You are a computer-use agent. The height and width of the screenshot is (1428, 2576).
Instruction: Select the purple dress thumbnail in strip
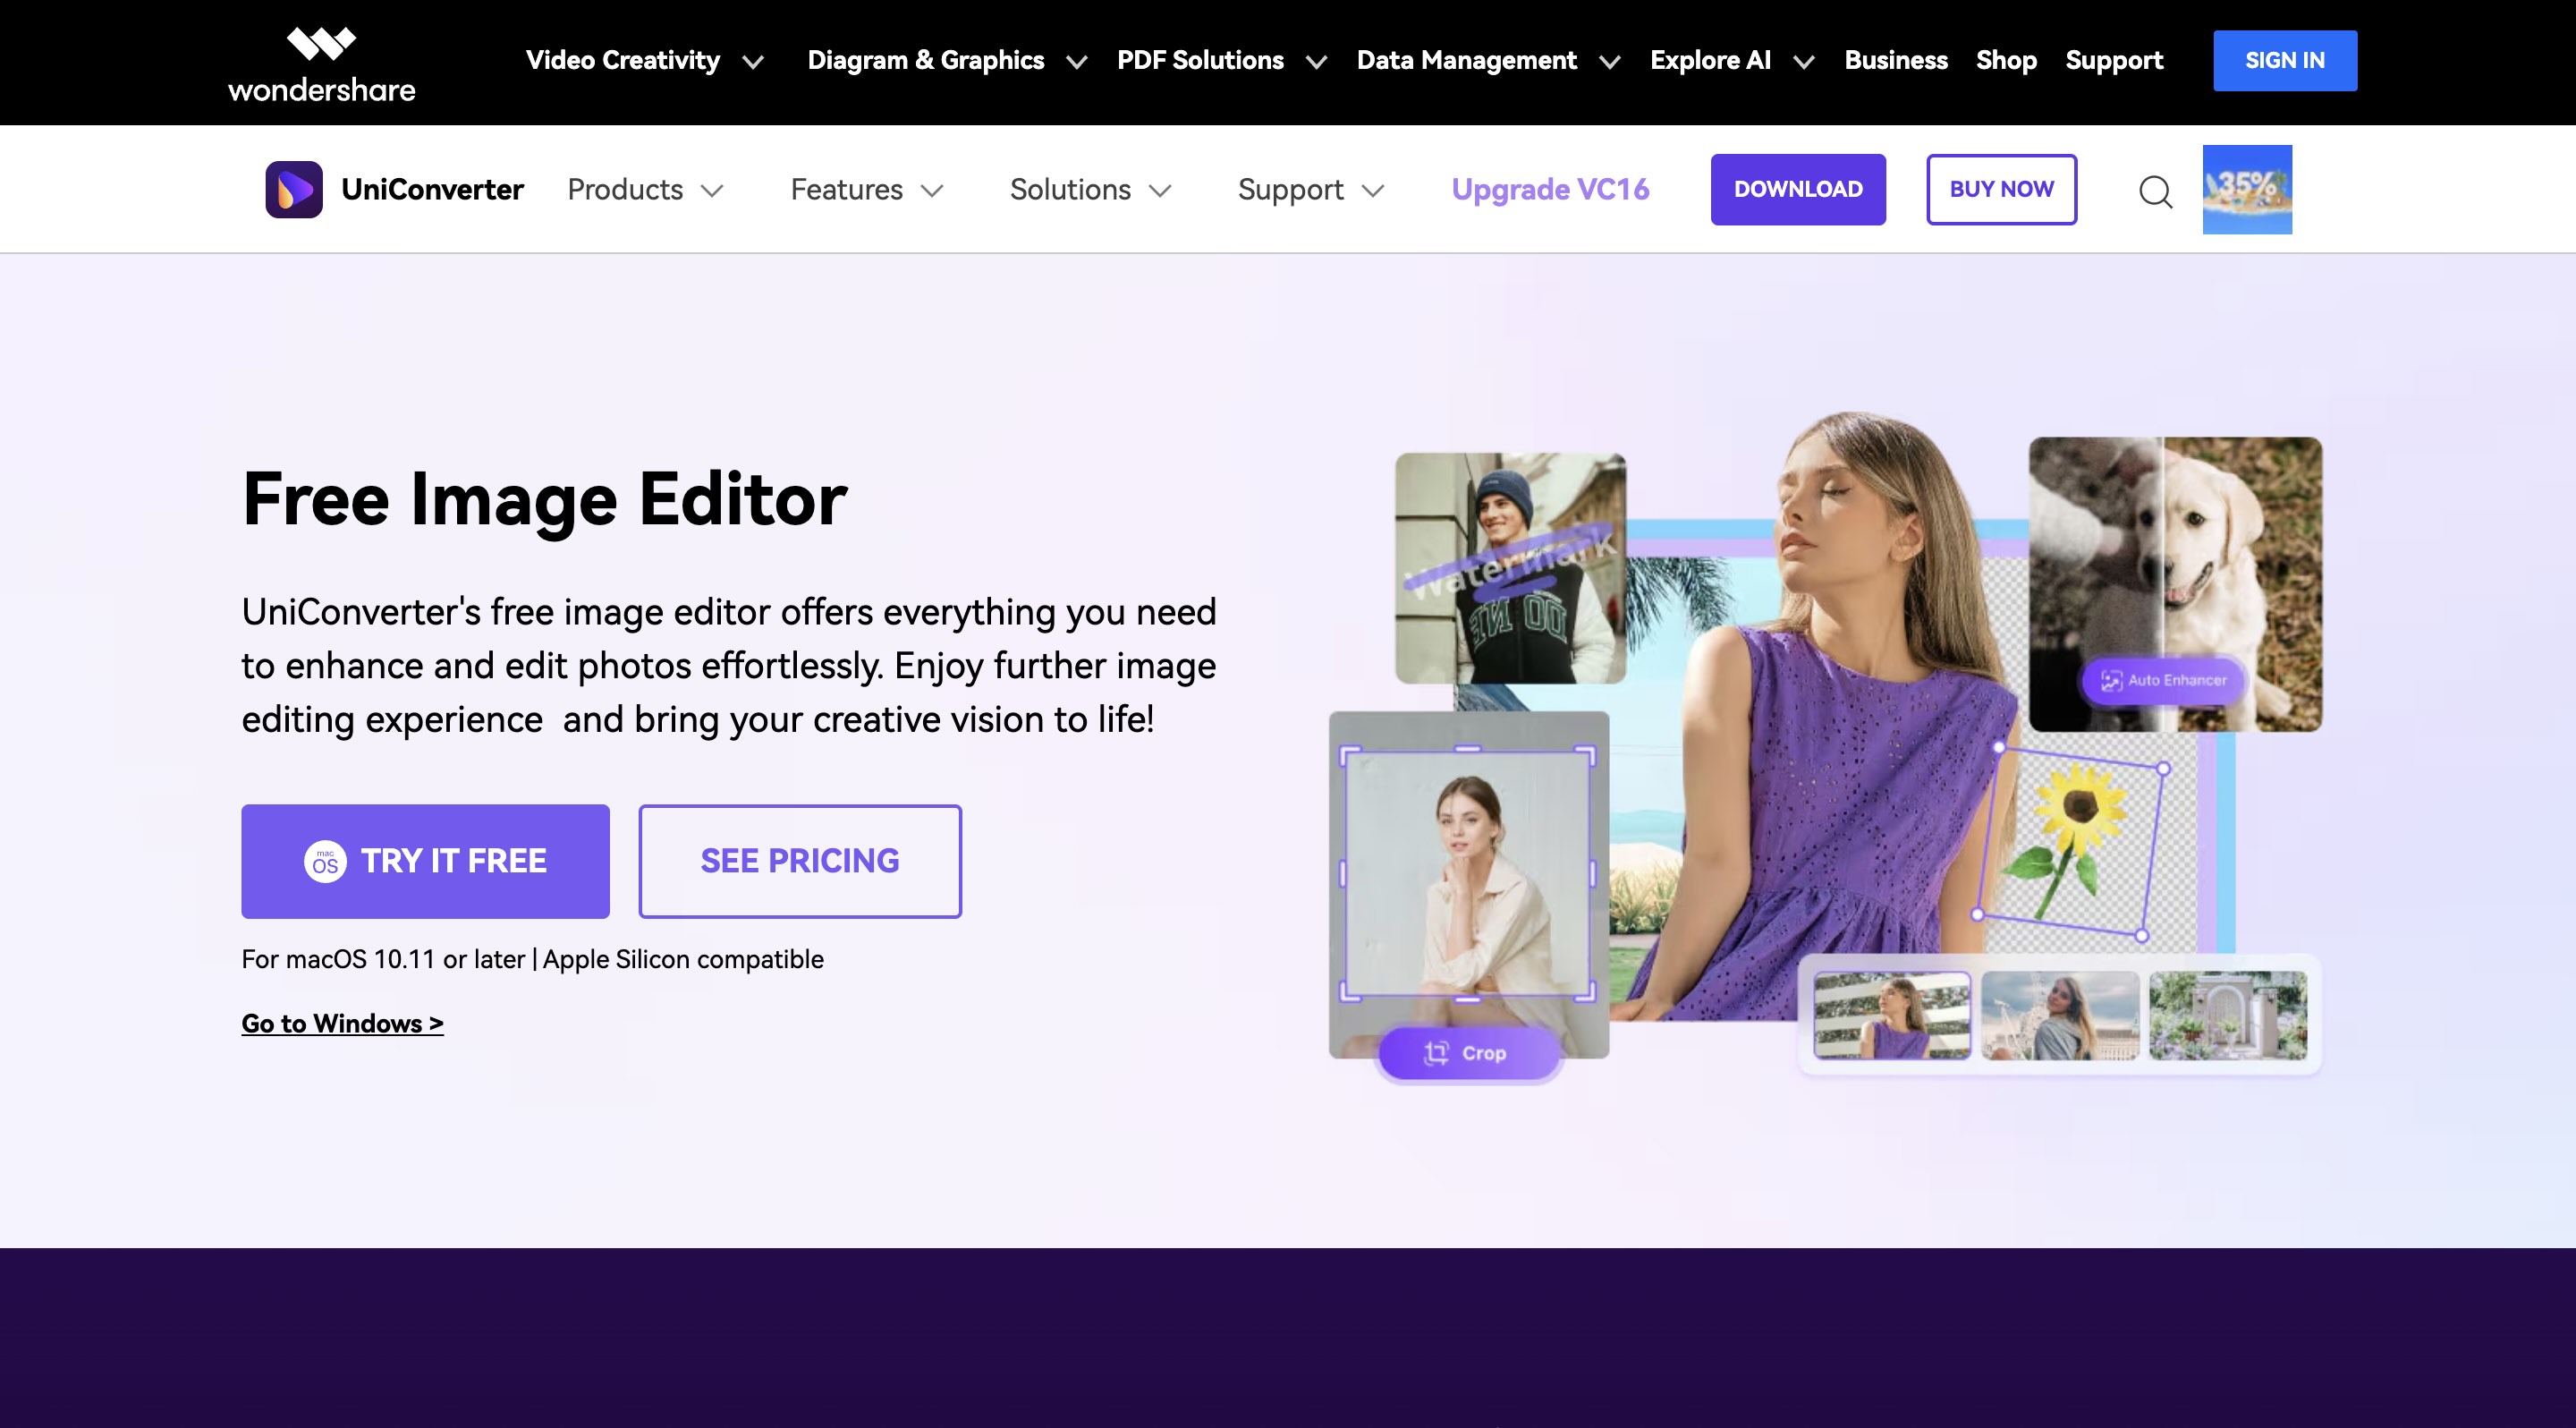[x=1892, y=1015]
